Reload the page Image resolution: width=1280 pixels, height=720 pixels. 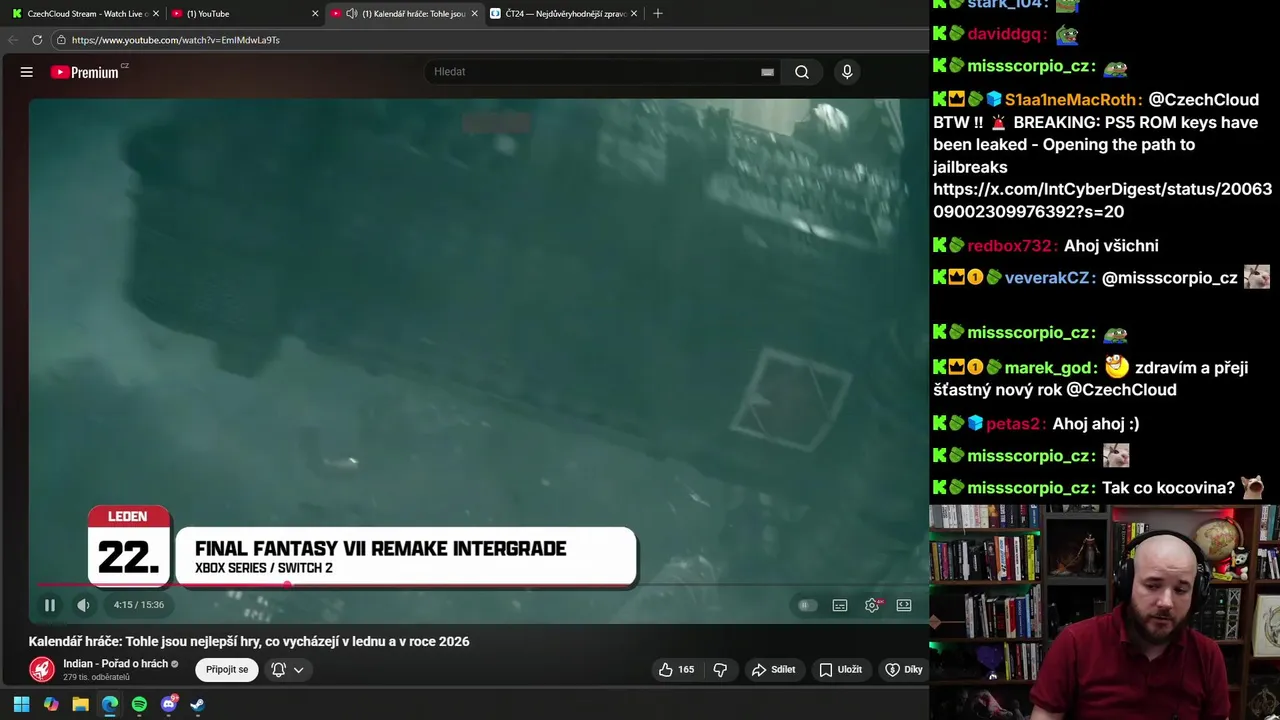click(37, 40)
